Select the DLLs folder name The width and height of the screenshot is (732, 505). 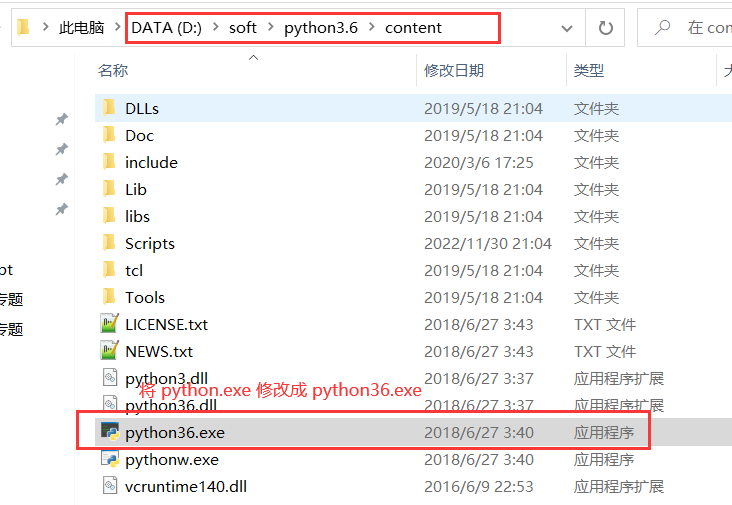pos(142,108)
